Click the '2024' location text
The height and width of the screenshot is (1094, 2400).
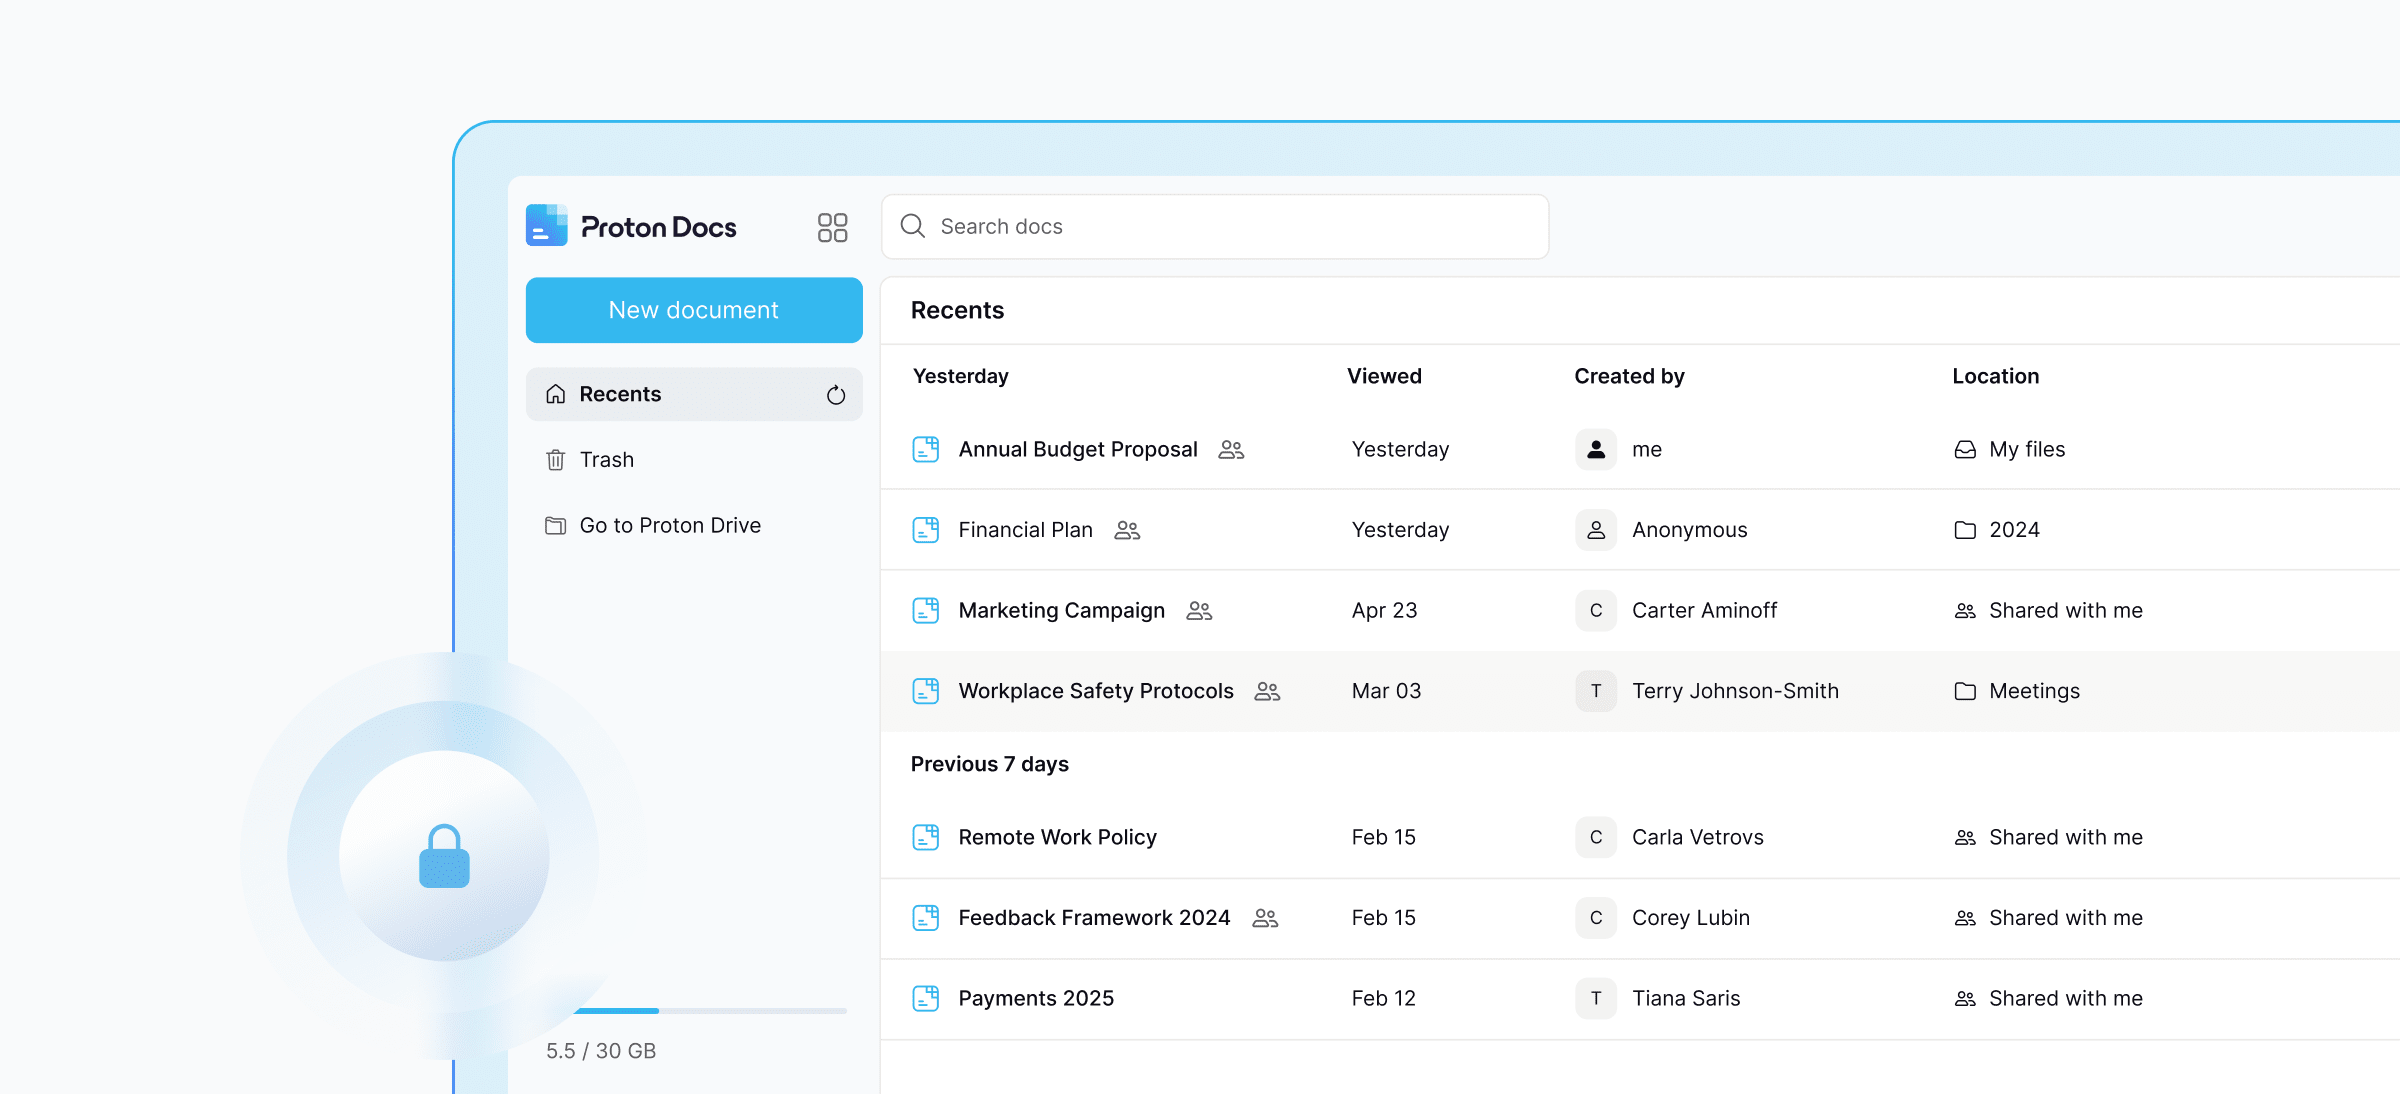[2014, 530]
